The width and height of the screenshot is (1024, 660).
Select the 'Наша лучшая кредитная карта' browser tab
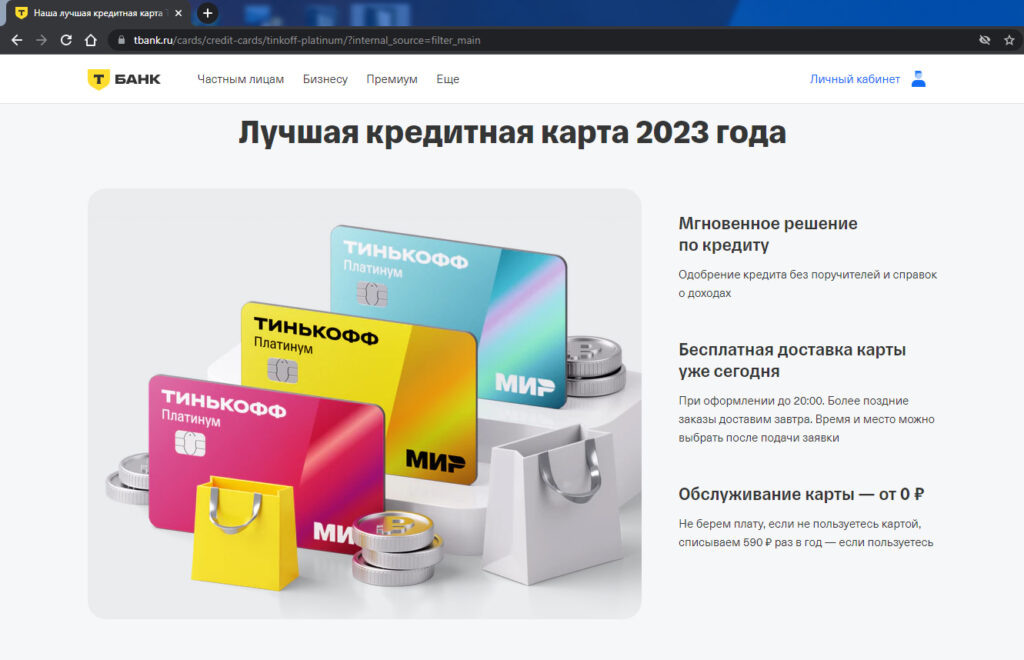(x=97, y=13)
